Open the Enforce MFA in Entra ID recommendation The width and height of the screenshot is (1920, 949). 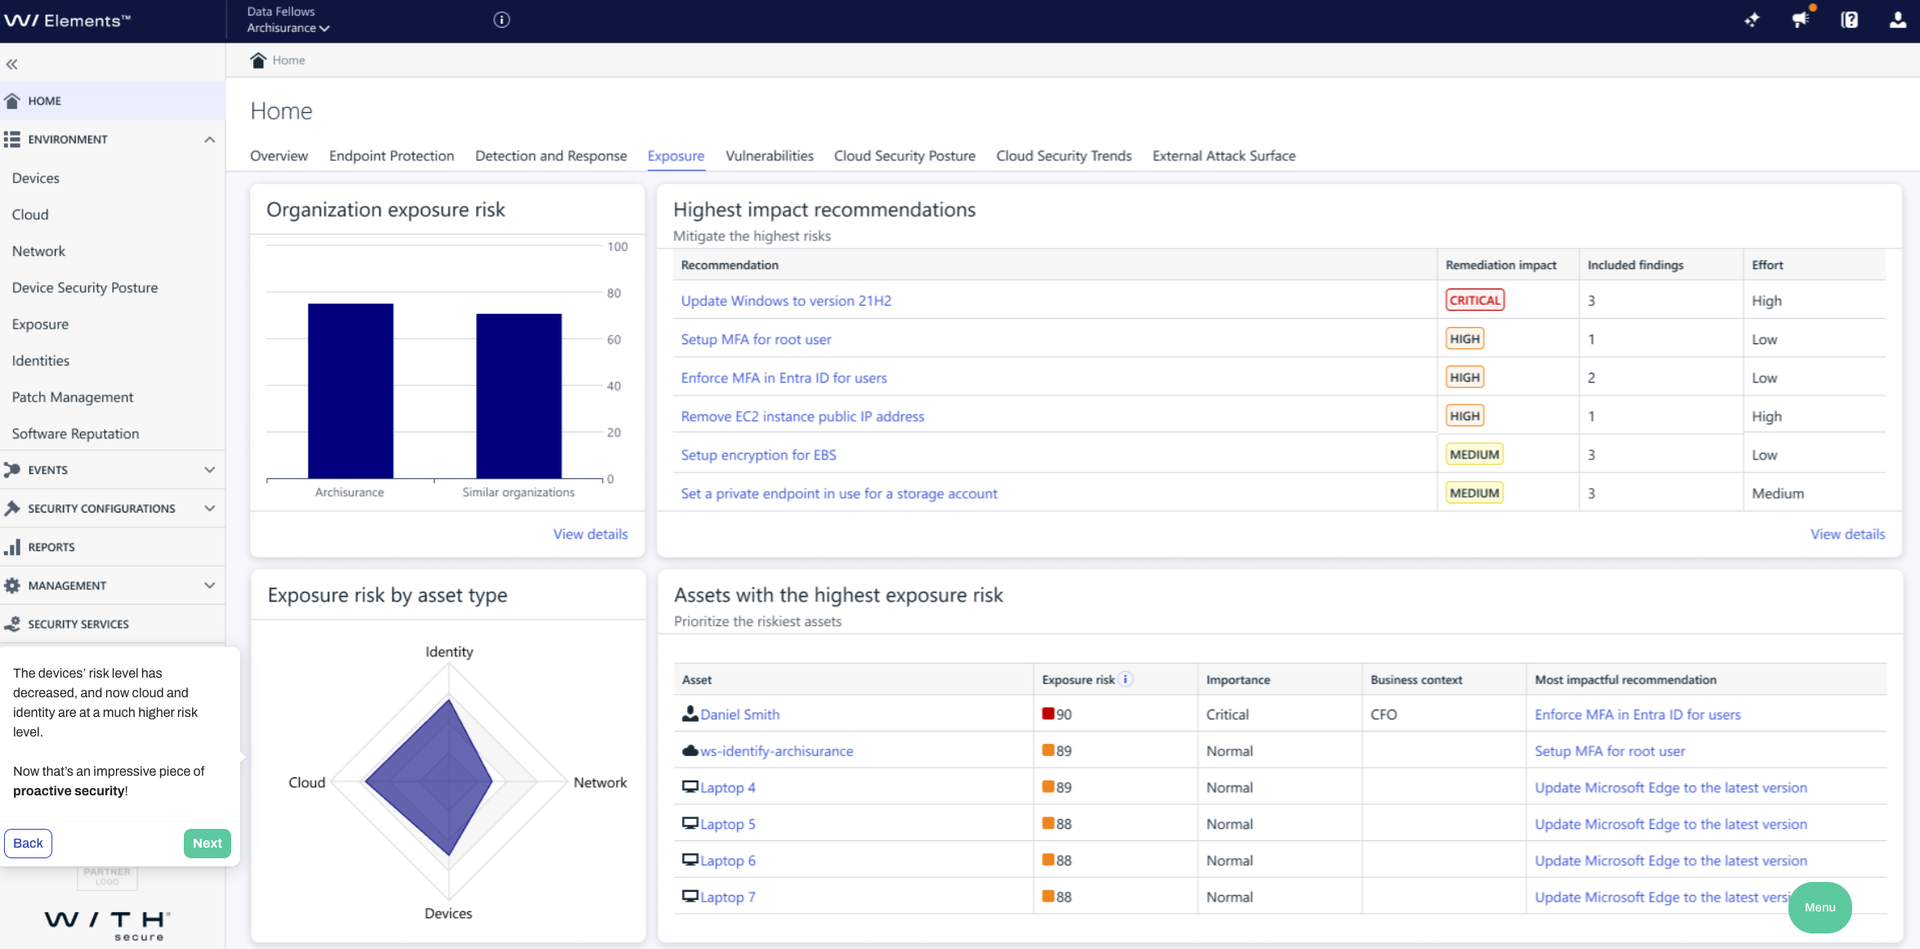[783, 378]
